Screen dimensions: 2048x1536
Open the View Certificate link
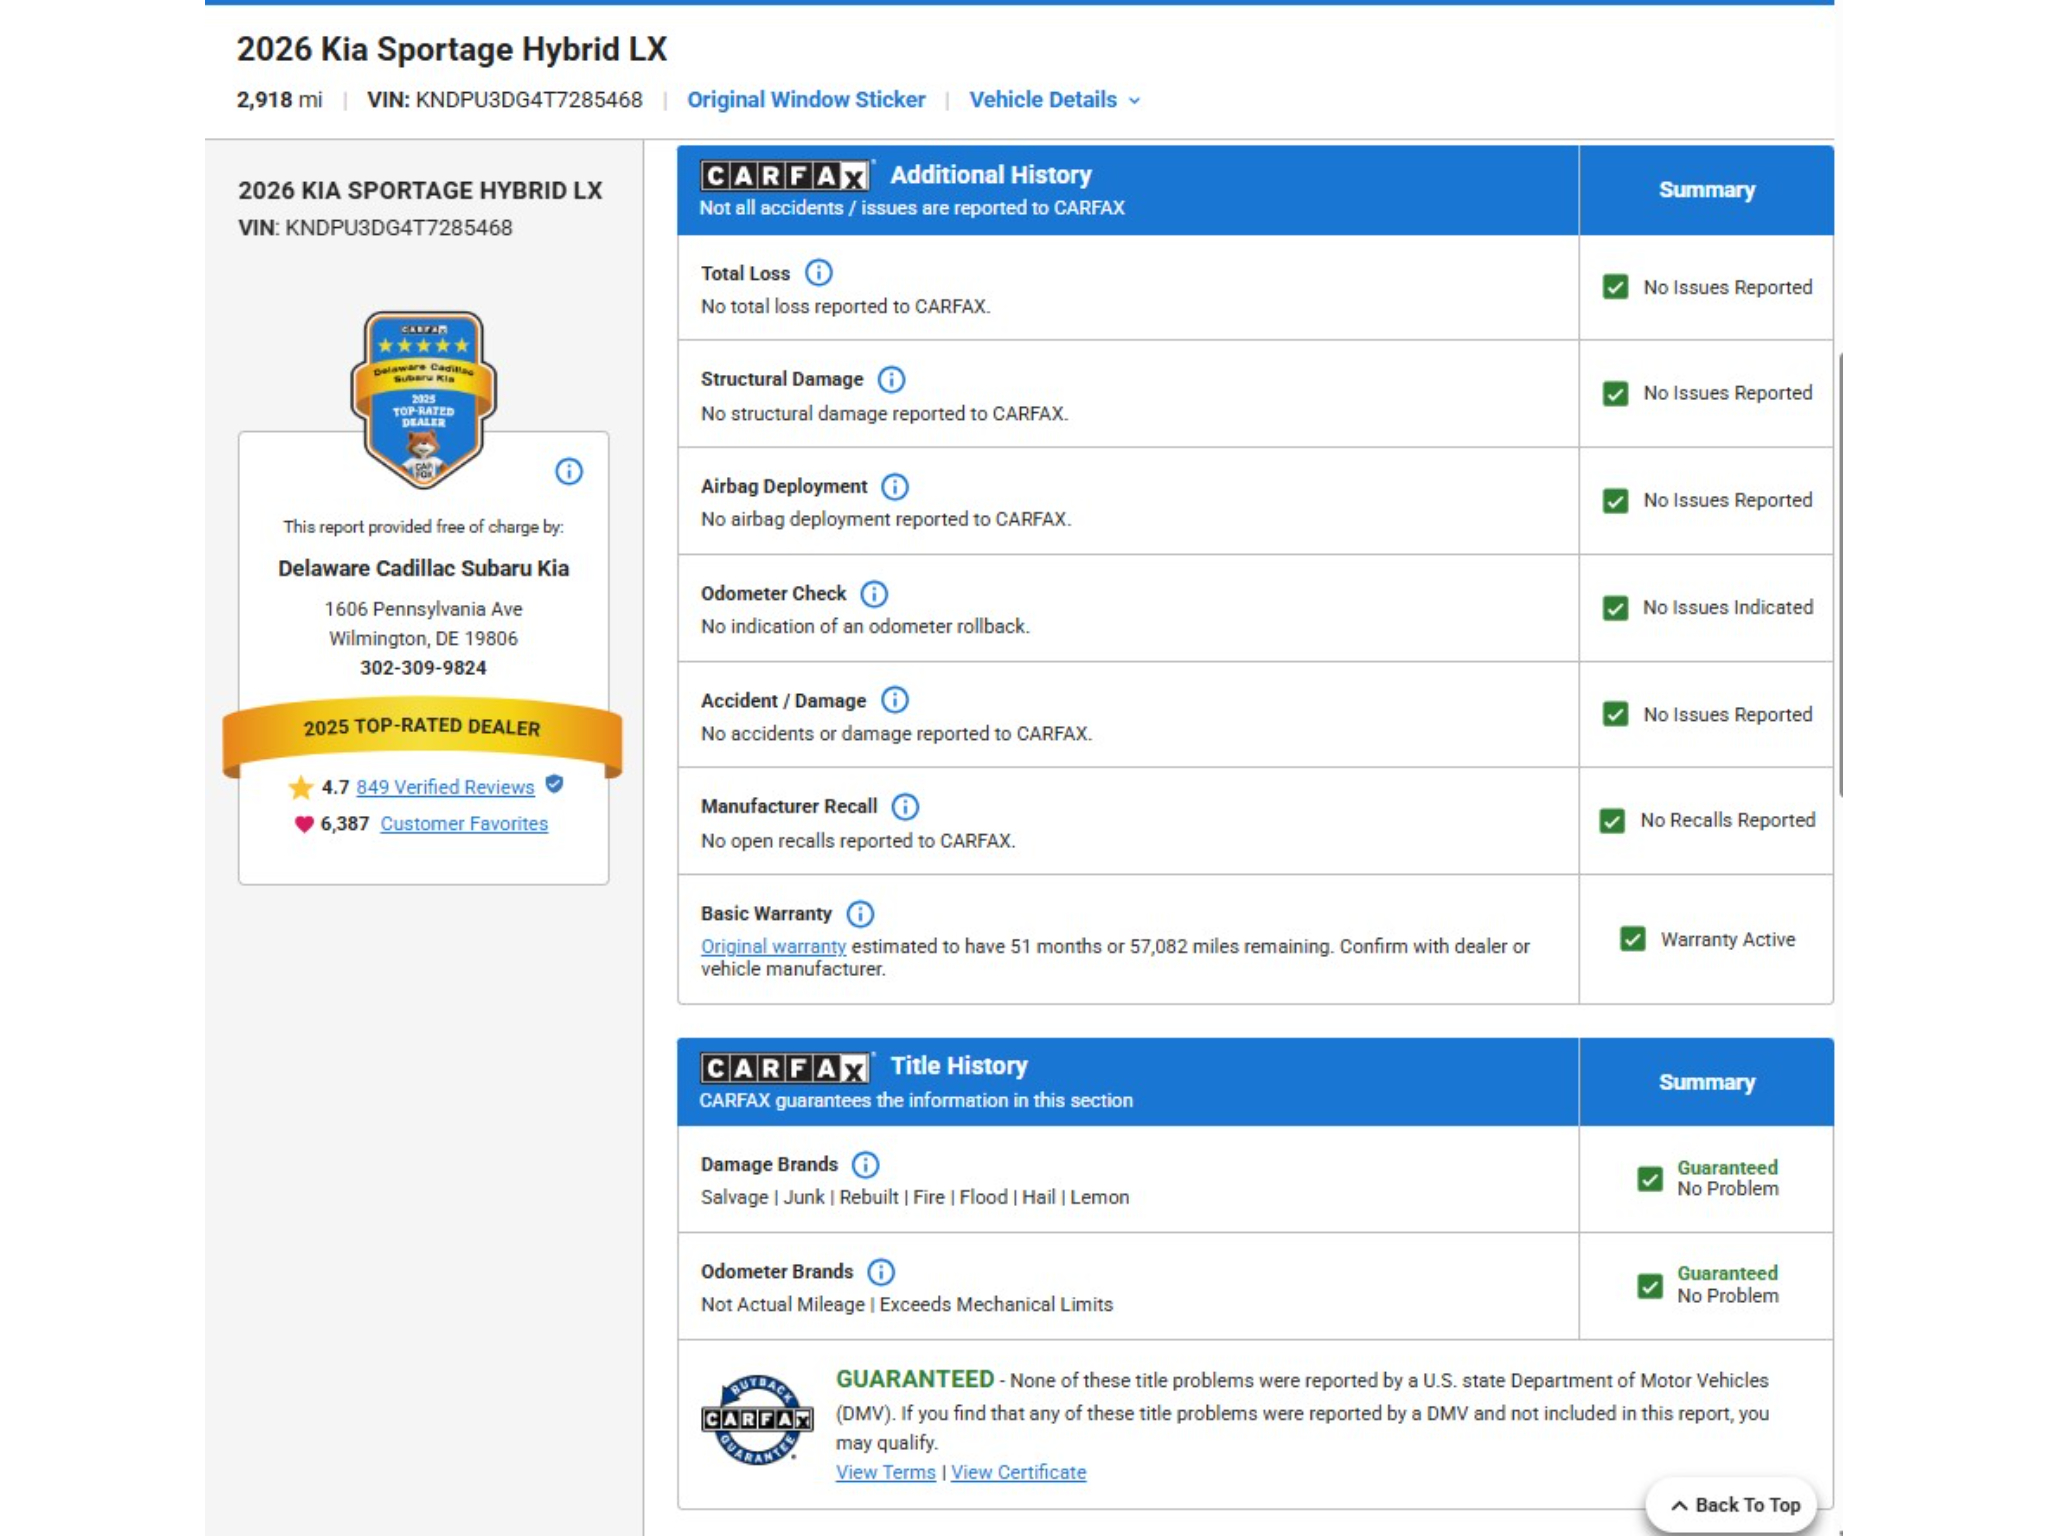coord(1018,1472)
